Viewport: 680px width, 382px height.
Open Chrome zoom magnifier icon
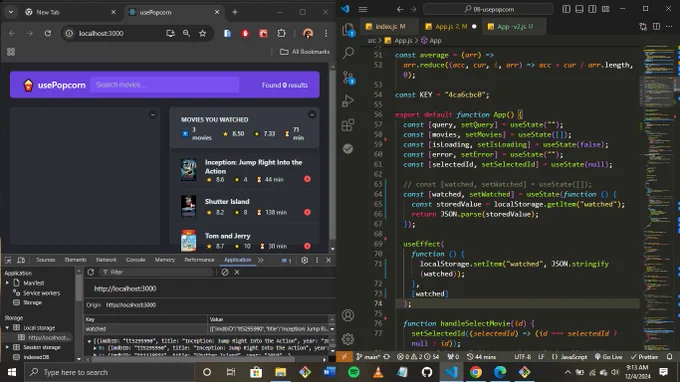(x=186, y=33)
